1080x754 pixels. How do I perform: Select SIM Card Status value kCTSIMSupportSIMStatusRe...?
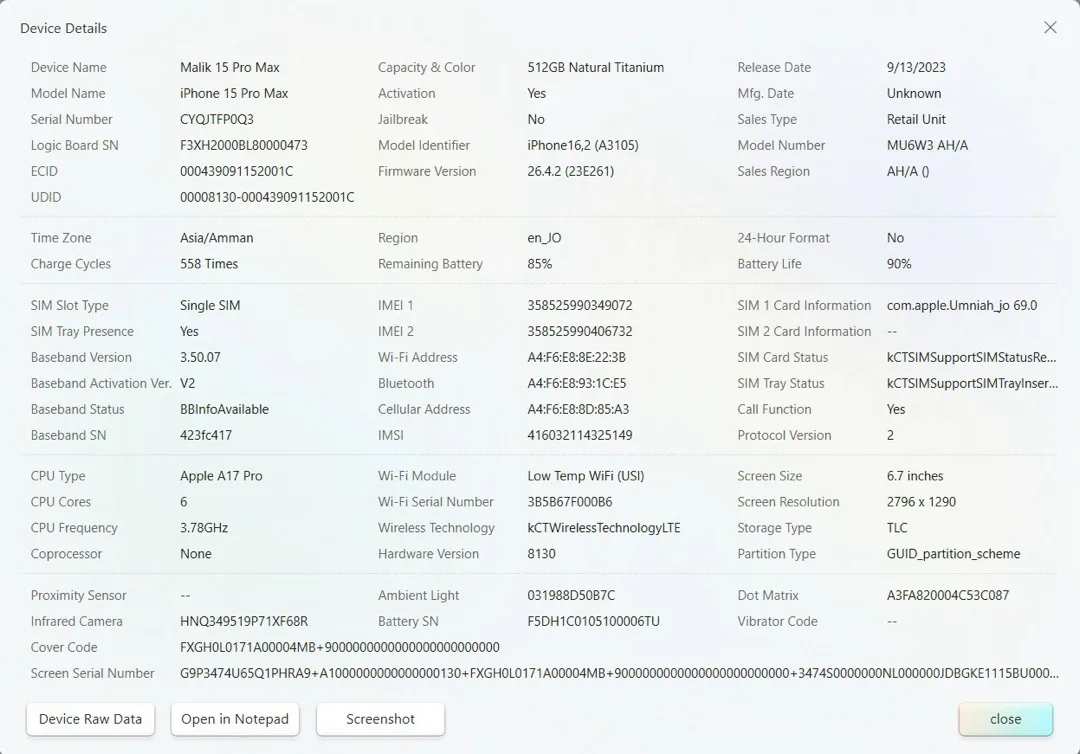[x=971, y=357]
